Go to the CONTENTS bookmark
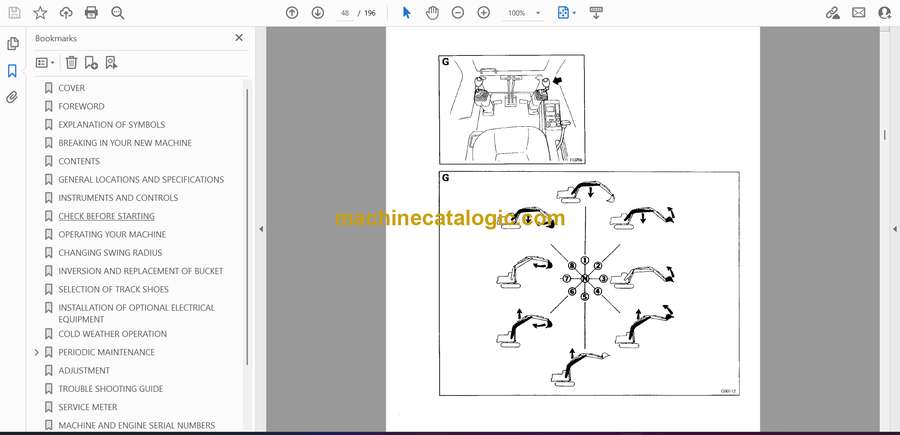Viewport: 900px width, 435px height. point(79,161)
